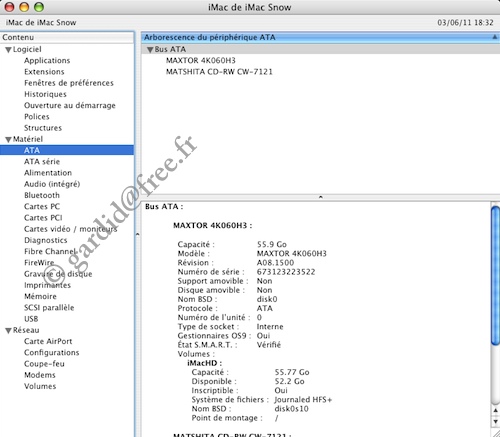Collapse the Réseau section triangle
Screen dimensions: 500x437
pyautogui.click(x=9, y=331)
